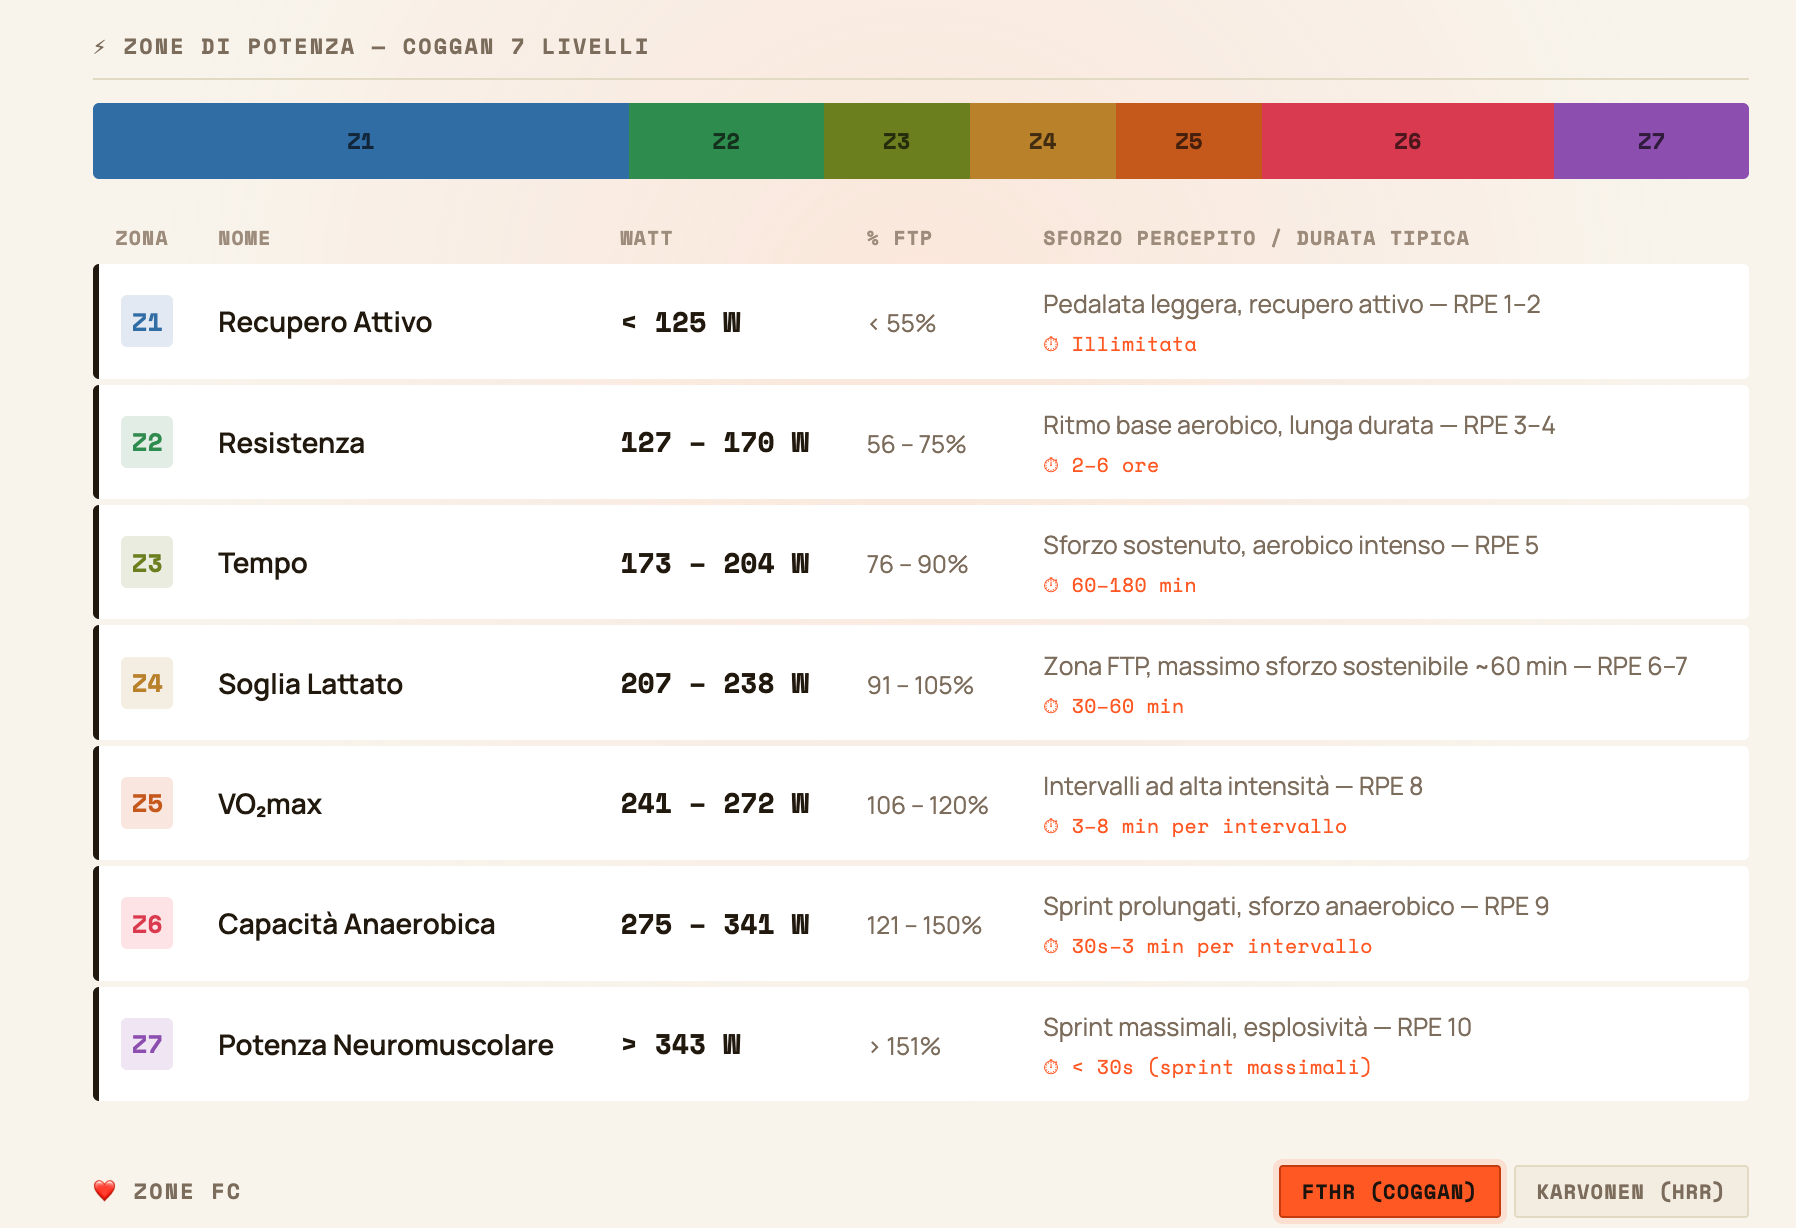This screenshot has height=1228, width=1796.
Task: Click the heart icon beside Zone FC
Action: [105, 1191]
